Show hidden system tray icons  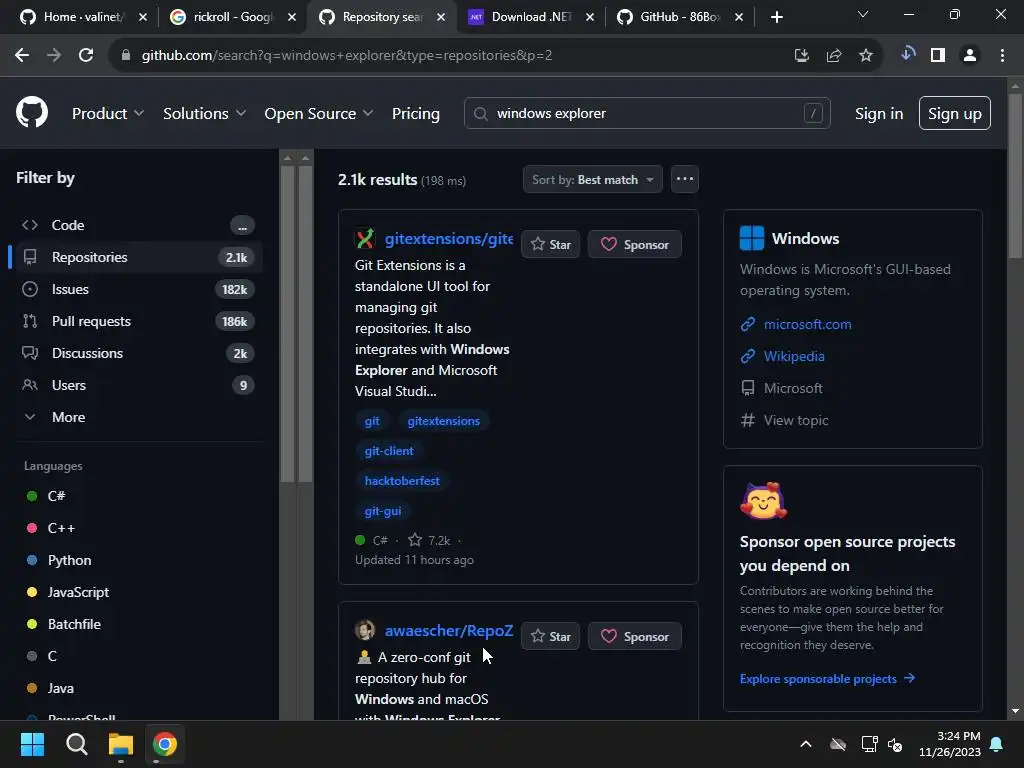pos(806,744)
